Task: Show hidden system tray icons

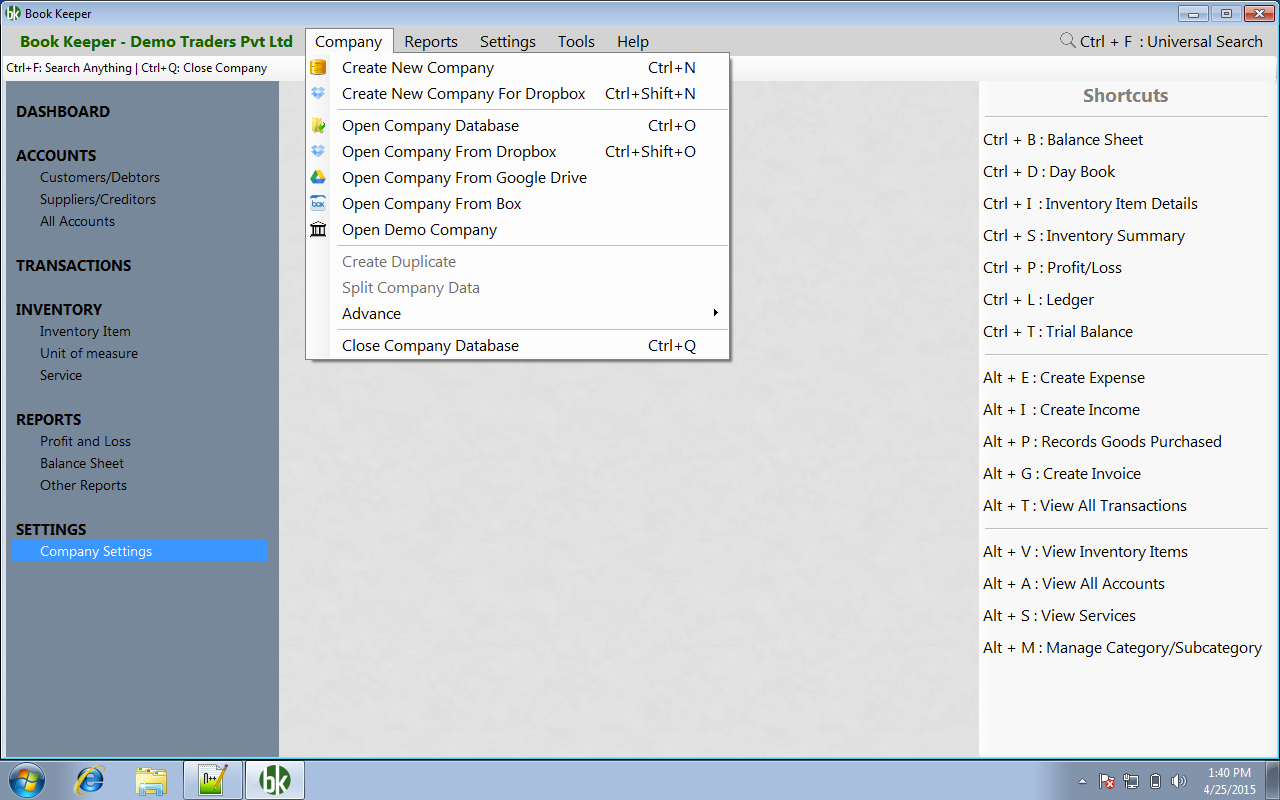Action: [x=1082, y=781]
